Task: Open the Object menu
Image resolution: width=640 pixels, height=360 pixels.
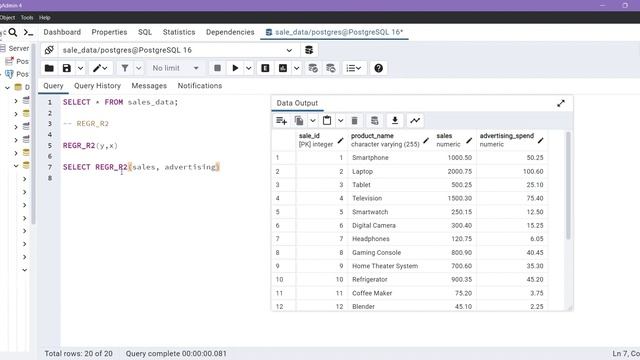Action: [x=7, y=18]
